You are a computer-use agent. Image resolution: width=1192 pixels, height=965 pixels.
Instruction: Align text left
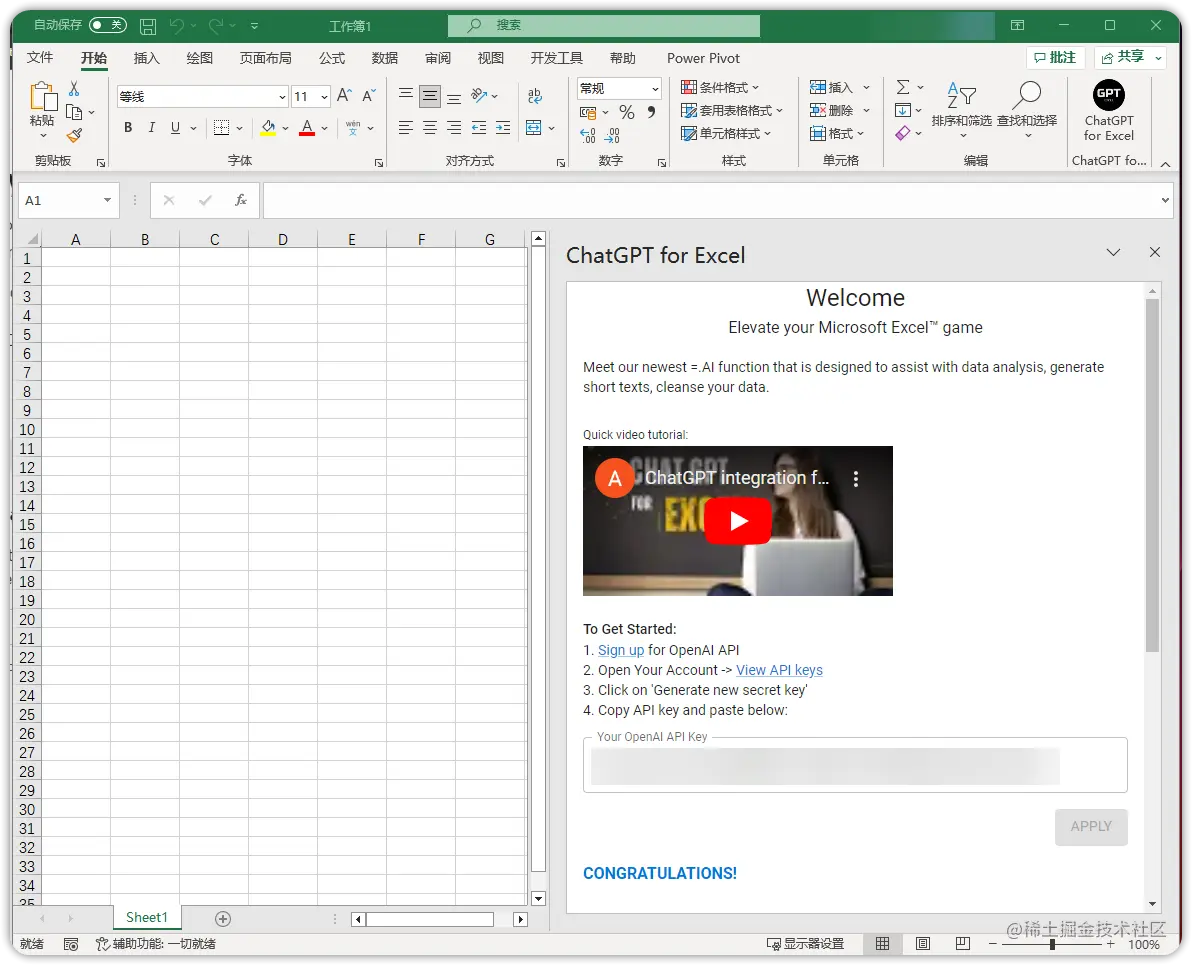coord(406,128)
